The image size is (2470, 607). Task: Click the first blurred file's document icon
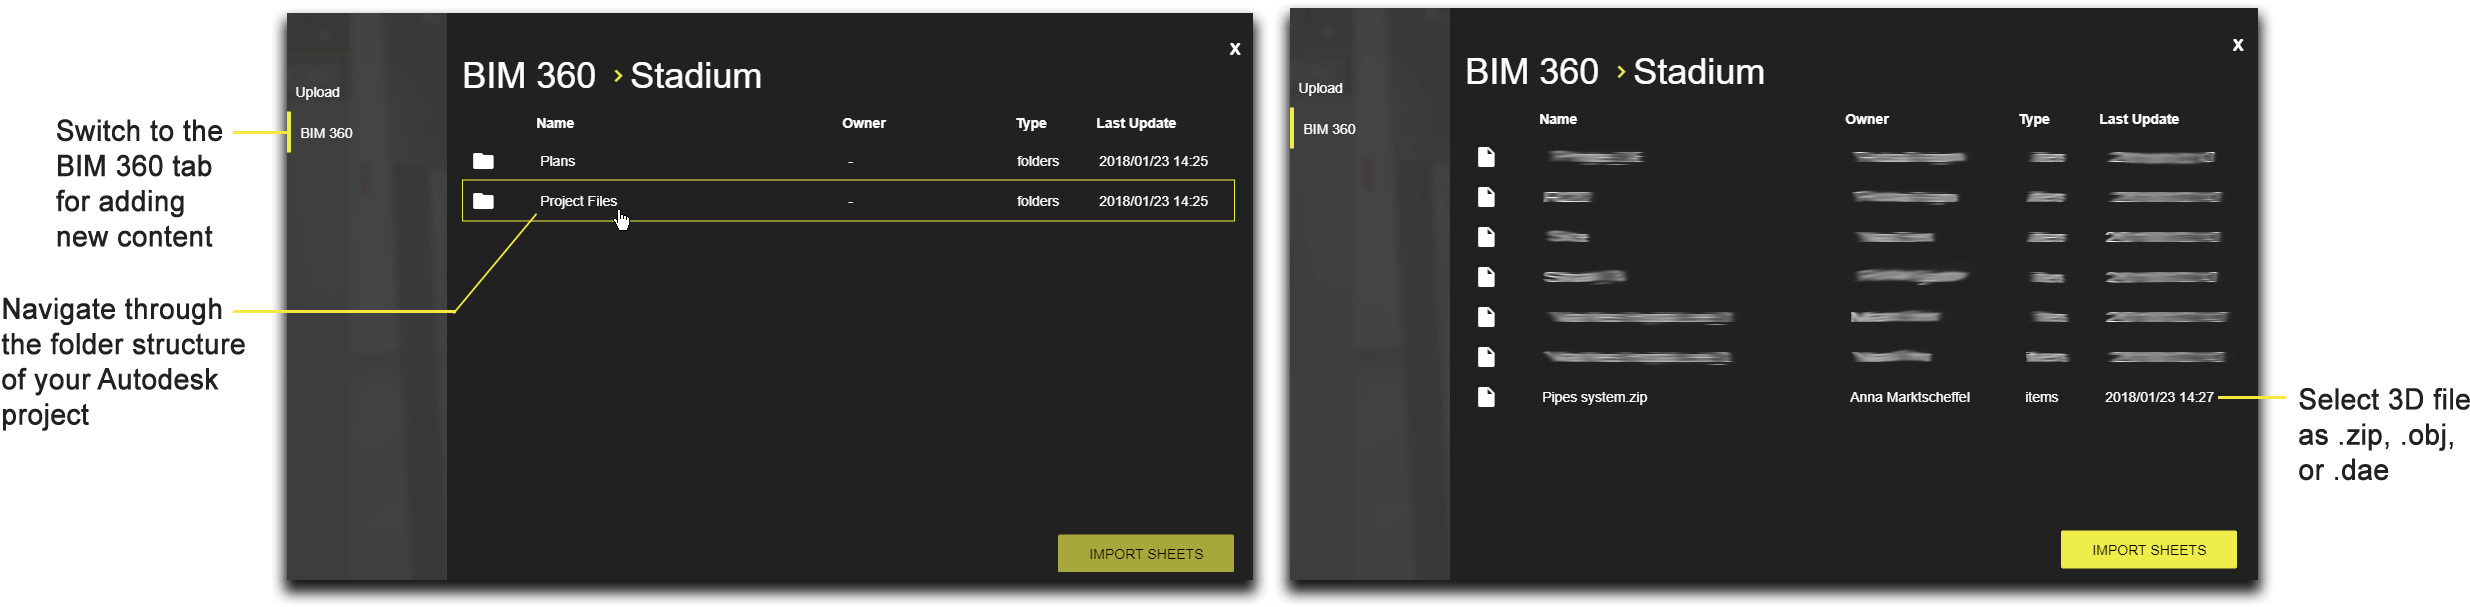pyautogui.click(x=1486, y=157)
